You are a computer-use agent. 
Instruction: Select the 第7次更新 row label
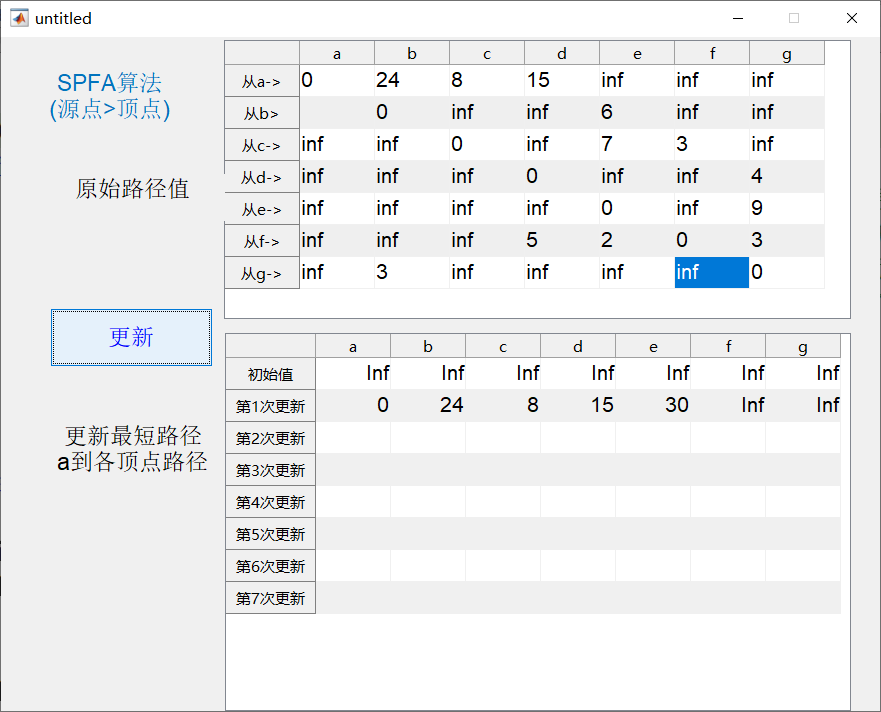point(270,598)
